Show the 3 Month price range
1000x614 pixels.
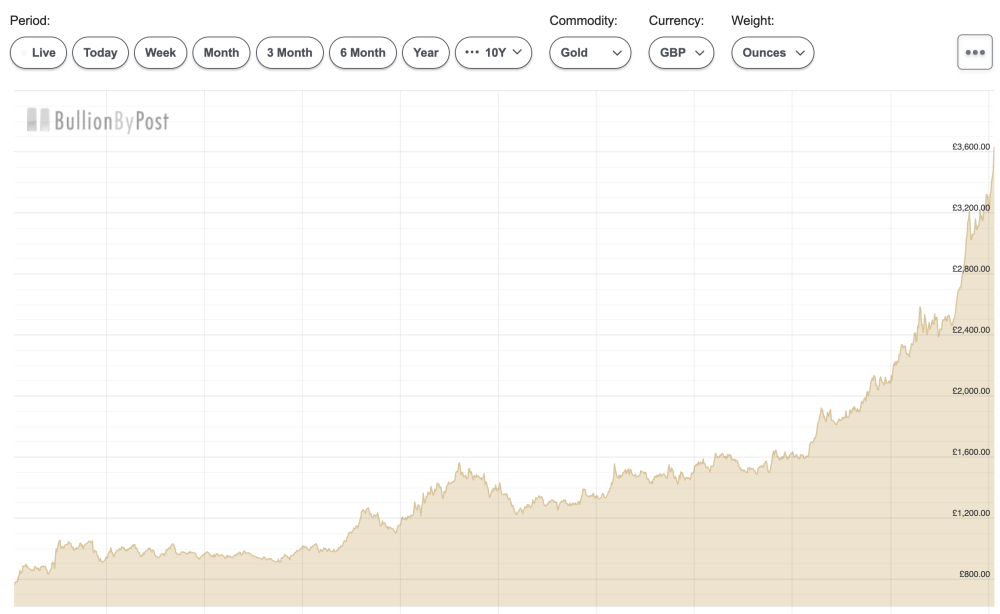pos(289,53)
